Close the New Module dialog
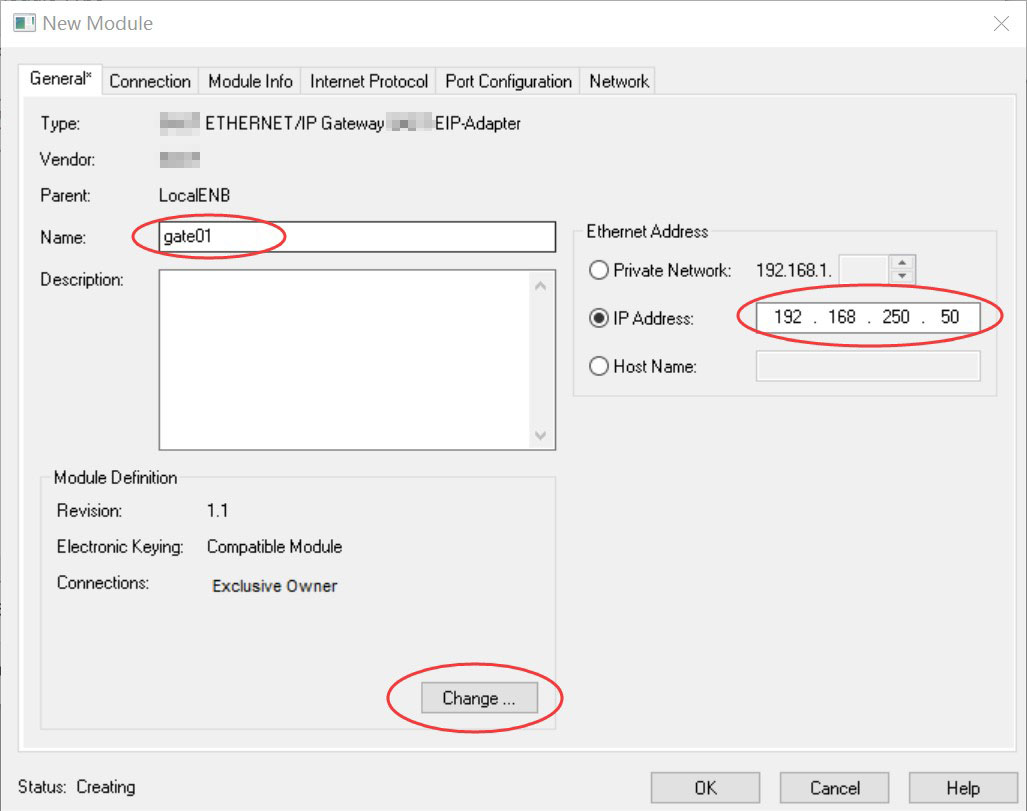 pyautogui.click(x=1001, y=23)
